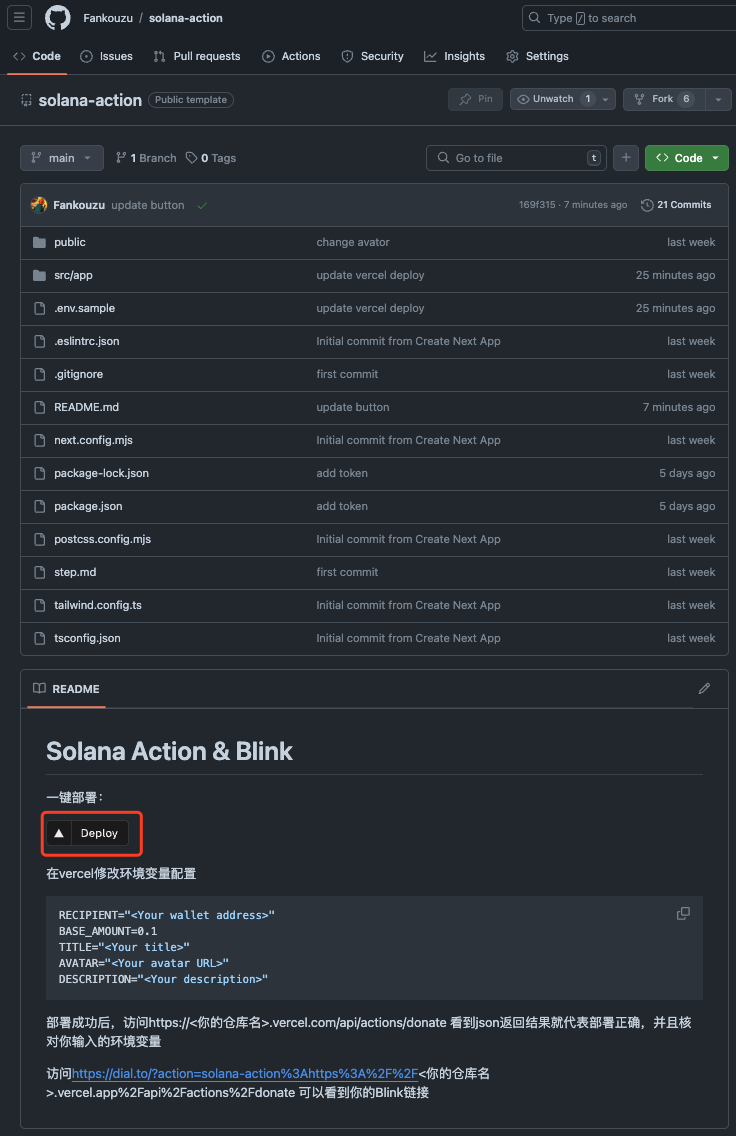Click the file icon beside package.json
Image resolution: width=736 pixels, height=1136 pixels.
[39, 506]
